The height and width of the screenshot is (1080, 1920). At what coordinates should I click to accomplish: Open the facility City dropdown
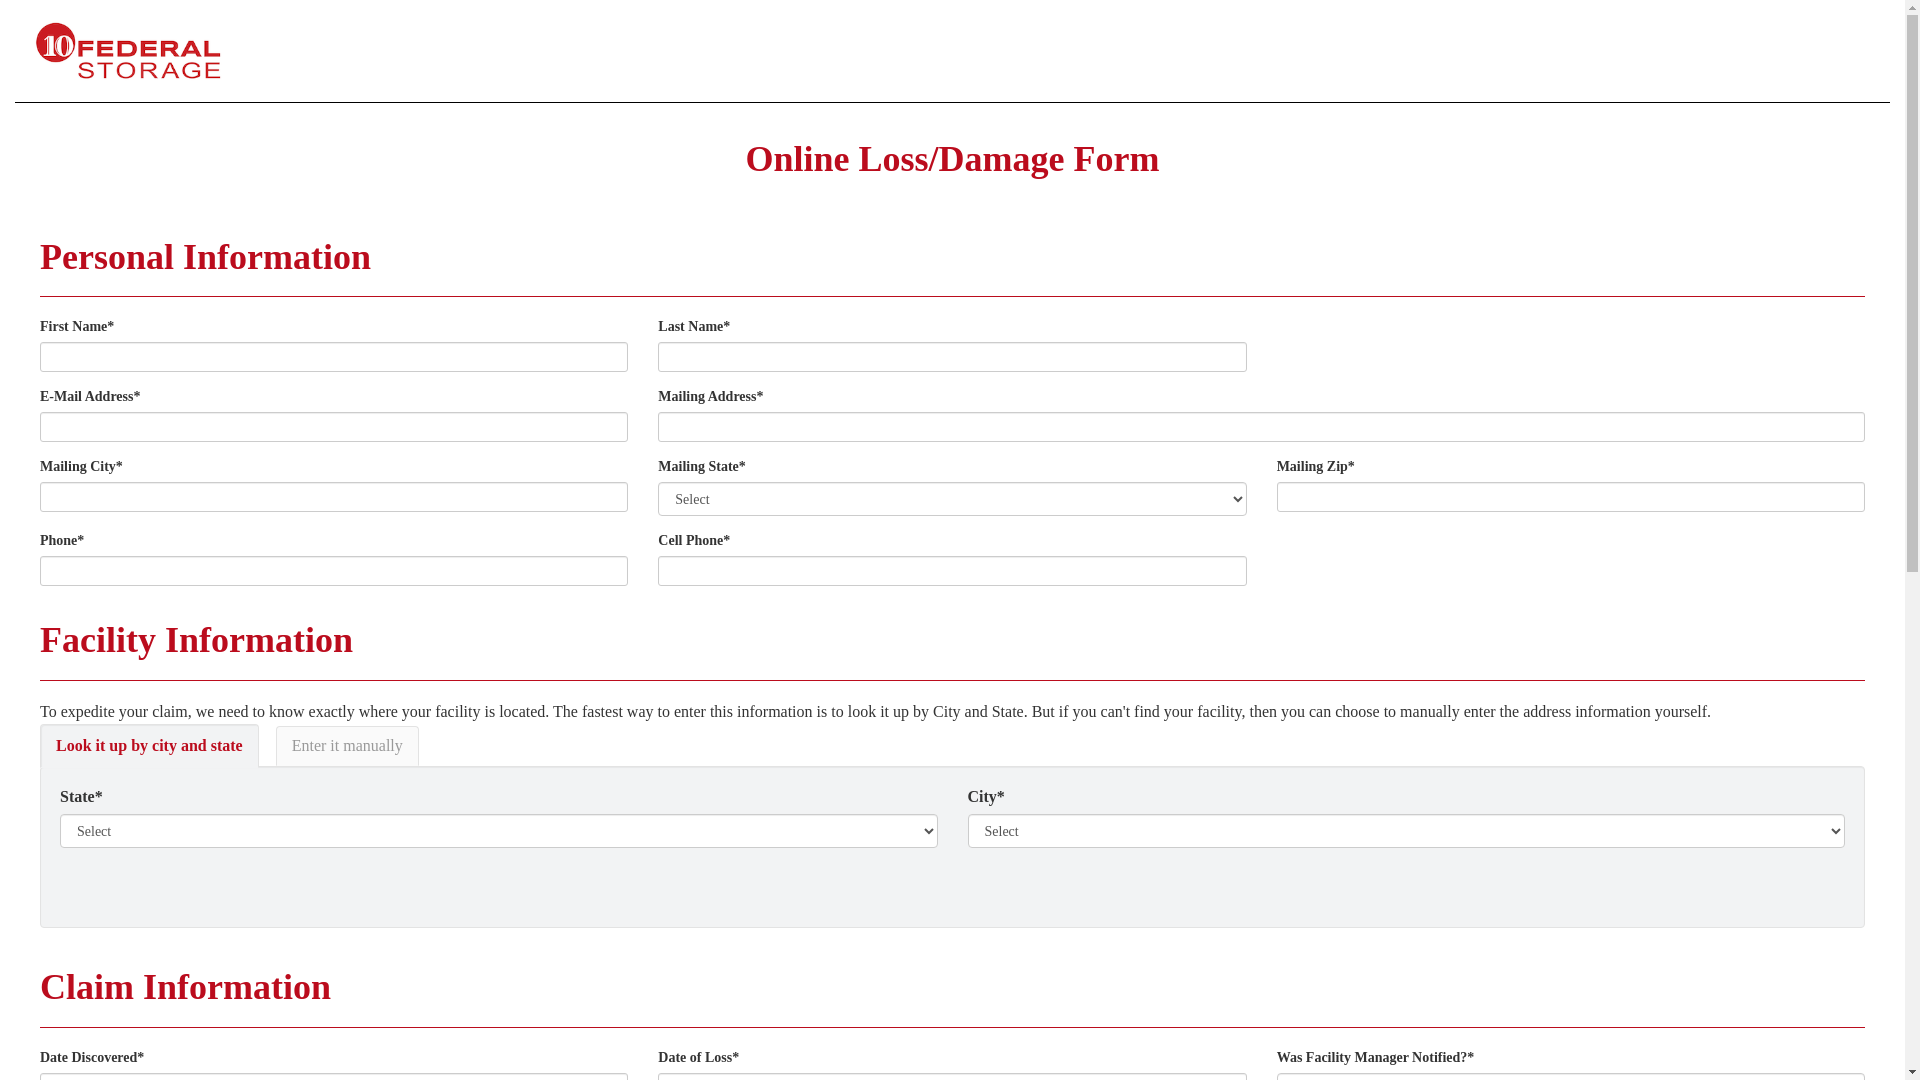pos(1406,831)
